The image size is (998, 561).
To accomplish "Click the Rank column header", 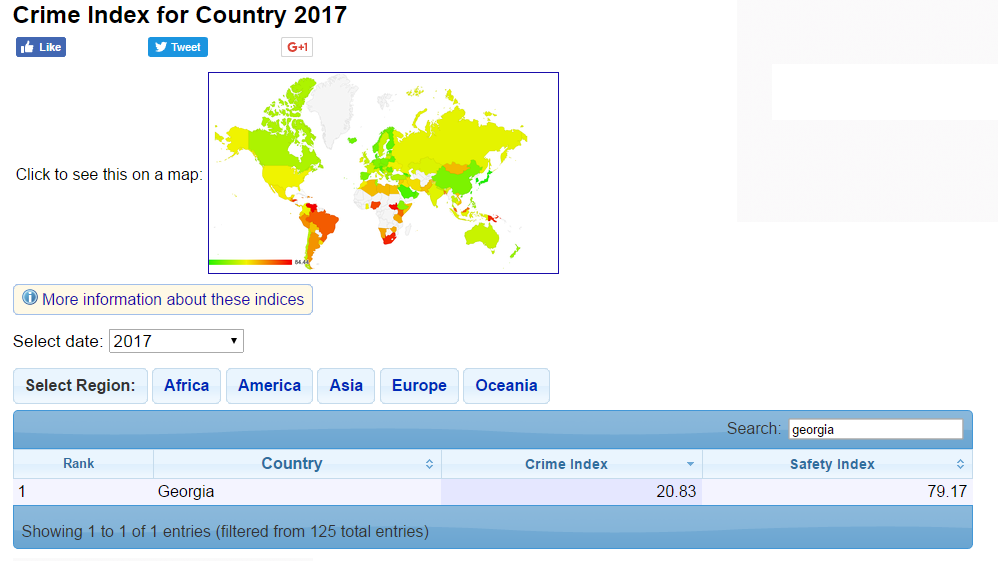I will [78, 464].
